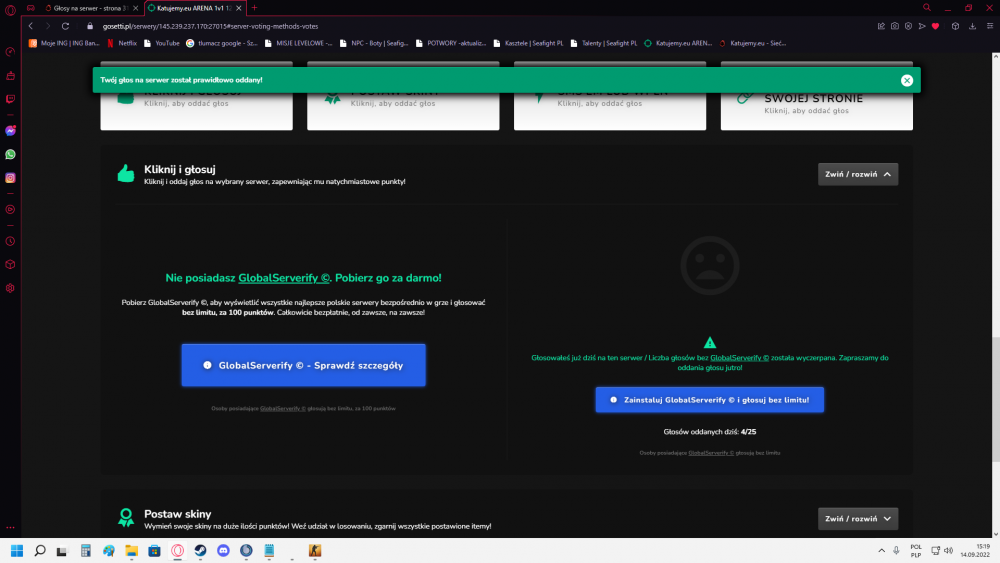Close the 'Katujemy.eu ARENA 1v1' tab
The image size is (1000, 563).
(239, 8)
